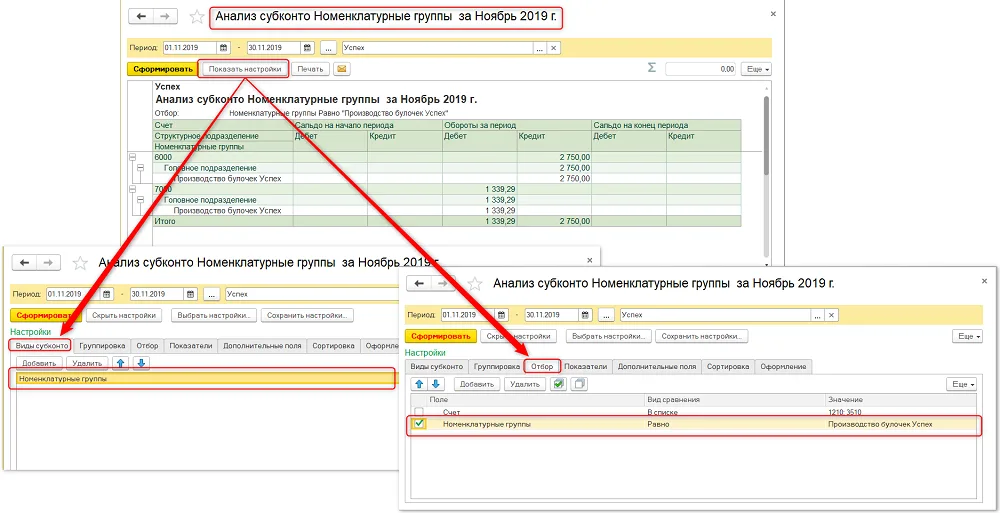Image resolution: width=1000 pixels, height=513 pixels.
Task: Click end date field 30.11.2019 in top window
Action: [274, 48]
